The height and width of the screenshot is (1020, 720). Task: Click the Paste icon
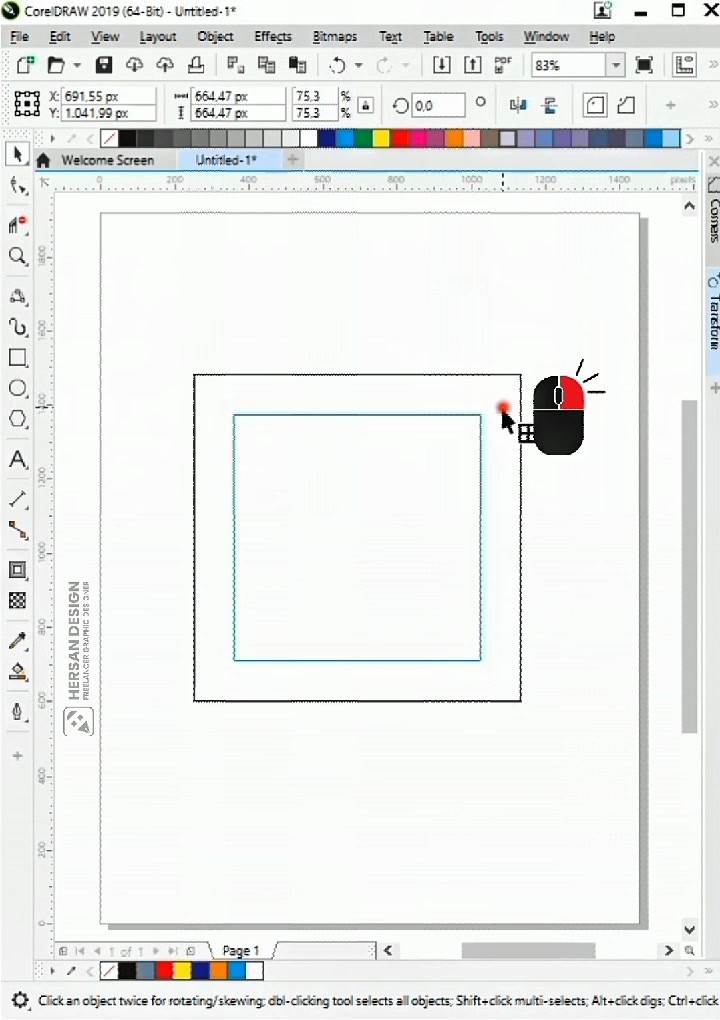297,65
